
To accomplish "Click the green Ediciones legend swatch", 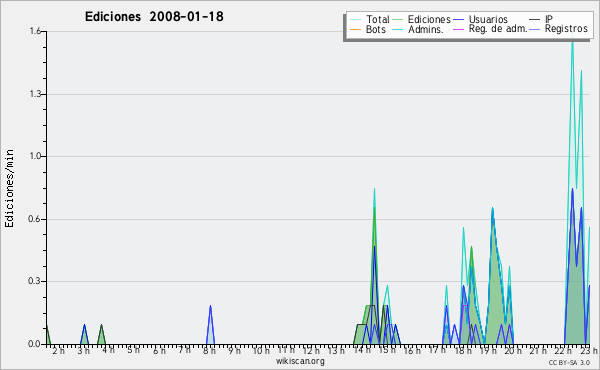I will [x=398, y=20].
